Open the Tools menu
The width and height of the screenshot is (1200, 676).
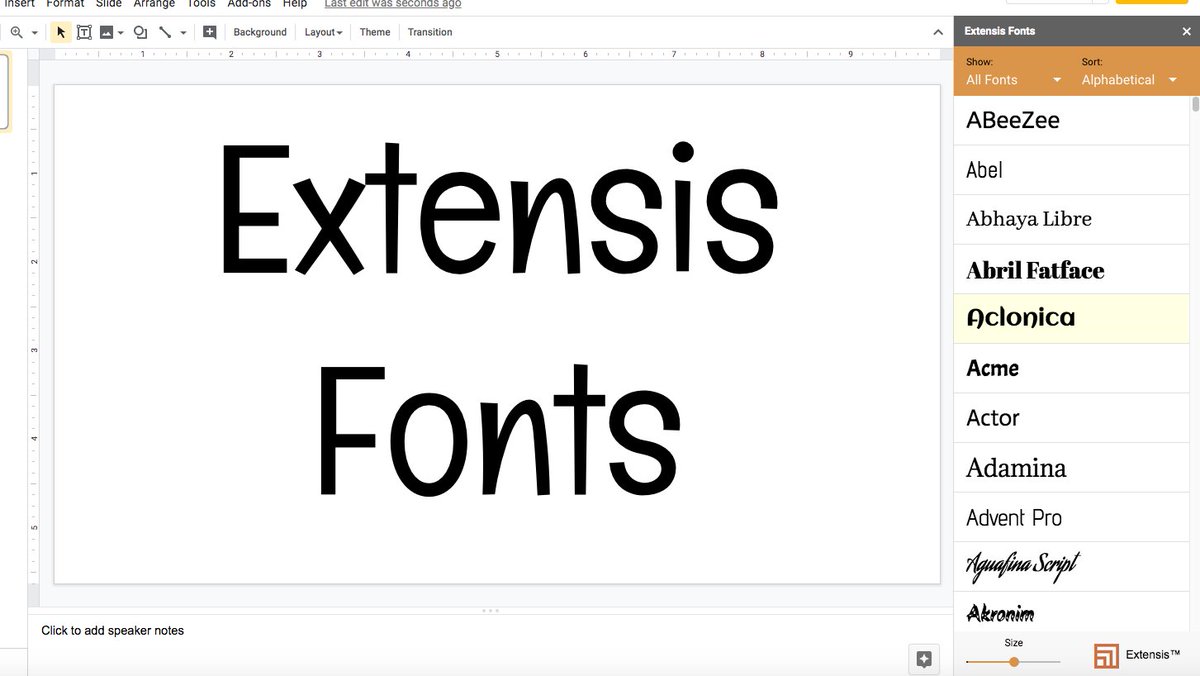point(201,4)
